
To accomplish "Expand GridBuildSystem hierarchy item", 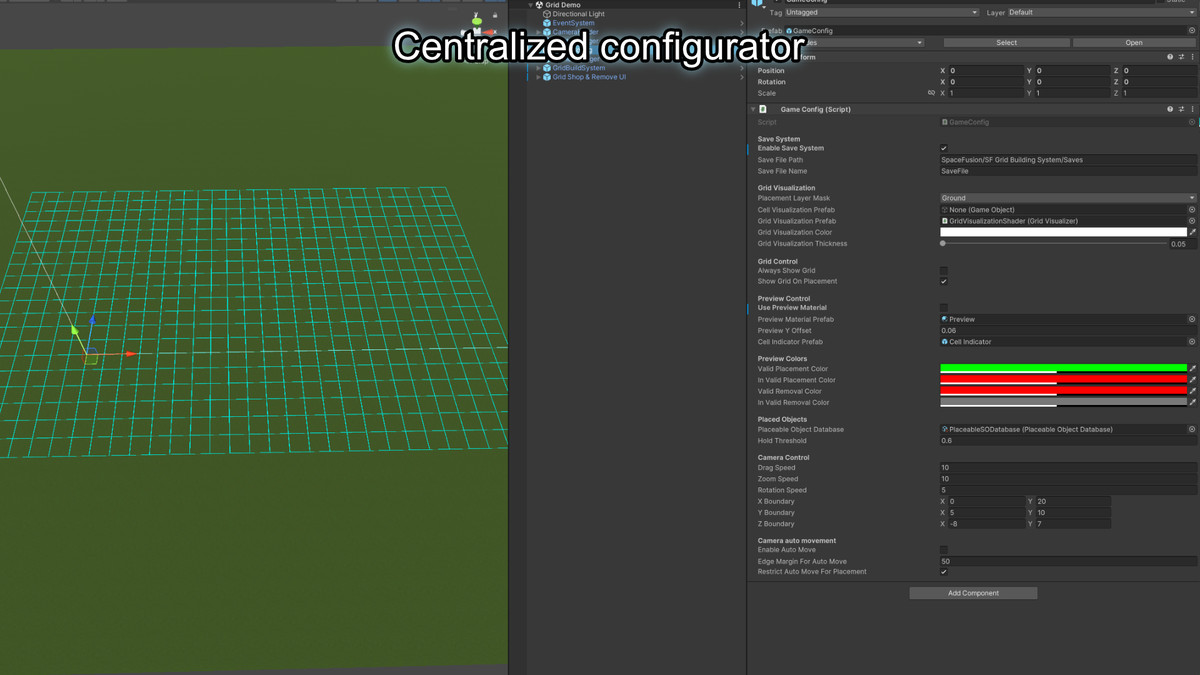I will 538,68.
